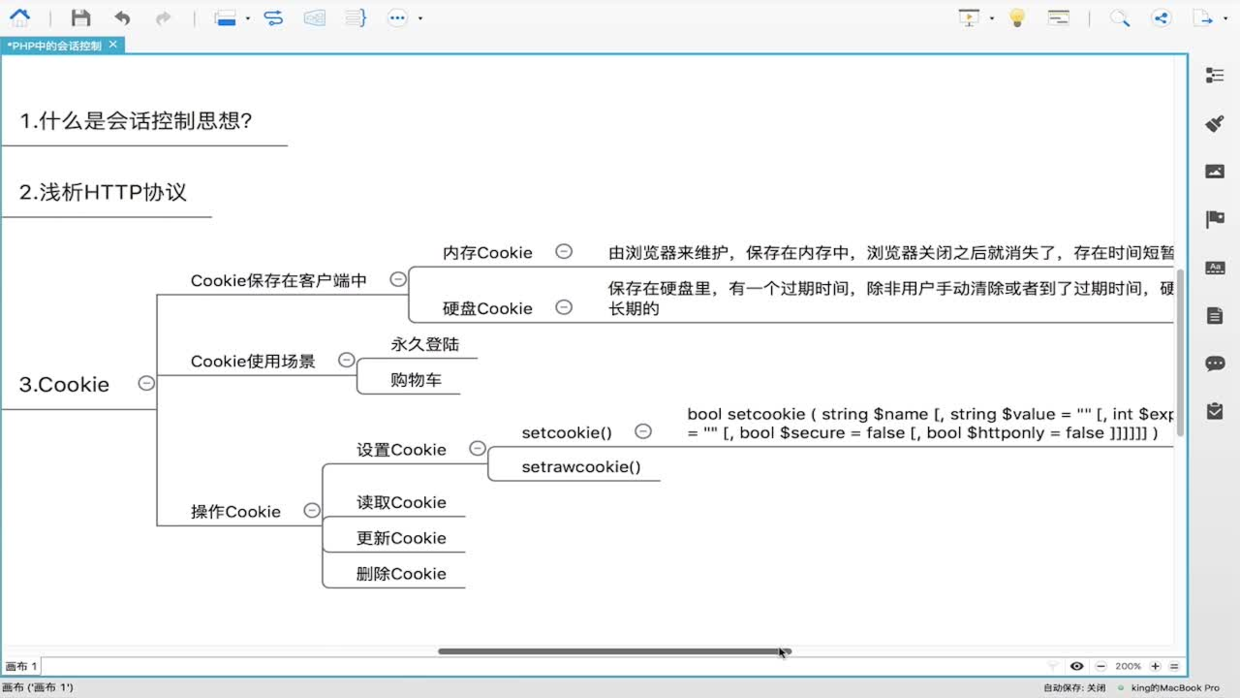Open the more insert options button
Viewport: 1240px width, 698px height.
pyautogui.click(x=398, y=18)
